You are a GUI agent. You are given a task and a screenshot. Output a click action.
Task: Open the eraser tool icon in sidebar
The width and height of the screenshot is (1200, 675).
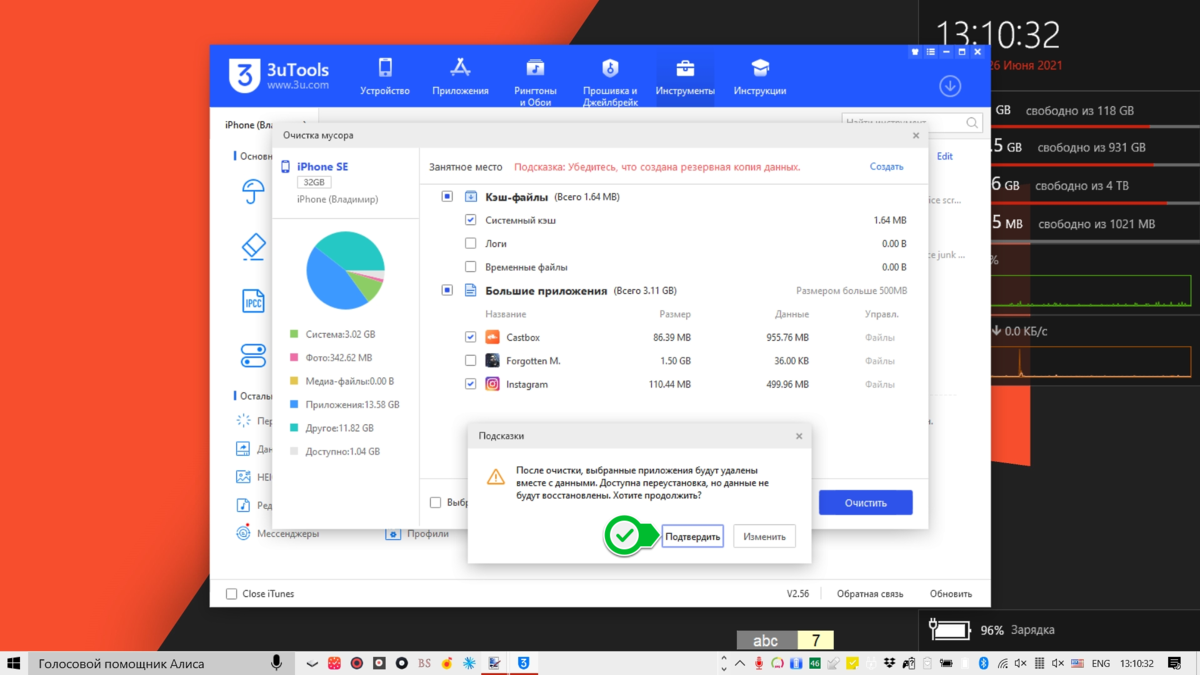[253, 246]
